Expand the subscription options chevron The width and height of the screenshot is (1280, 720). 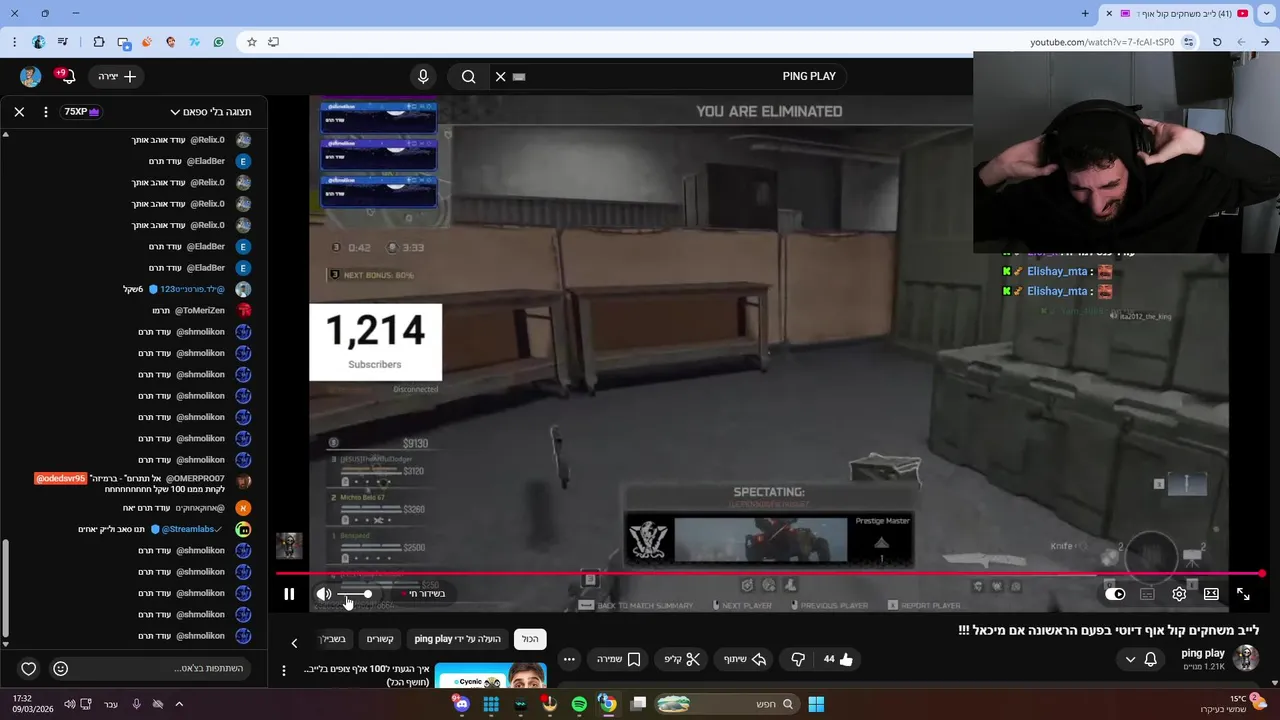[1130, 659]
